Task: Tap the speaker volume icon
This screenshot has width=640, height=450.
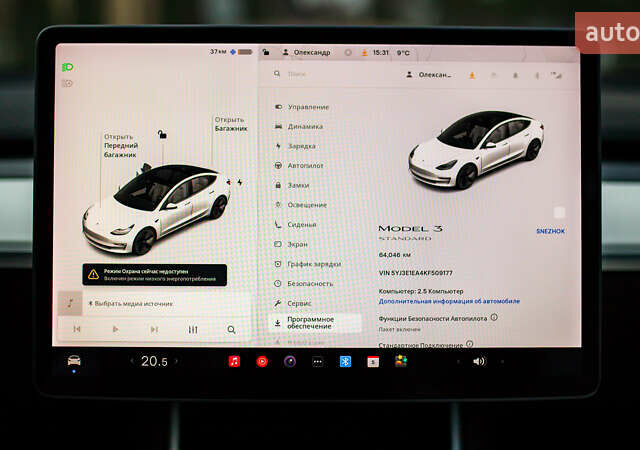Action: [479, 361]
